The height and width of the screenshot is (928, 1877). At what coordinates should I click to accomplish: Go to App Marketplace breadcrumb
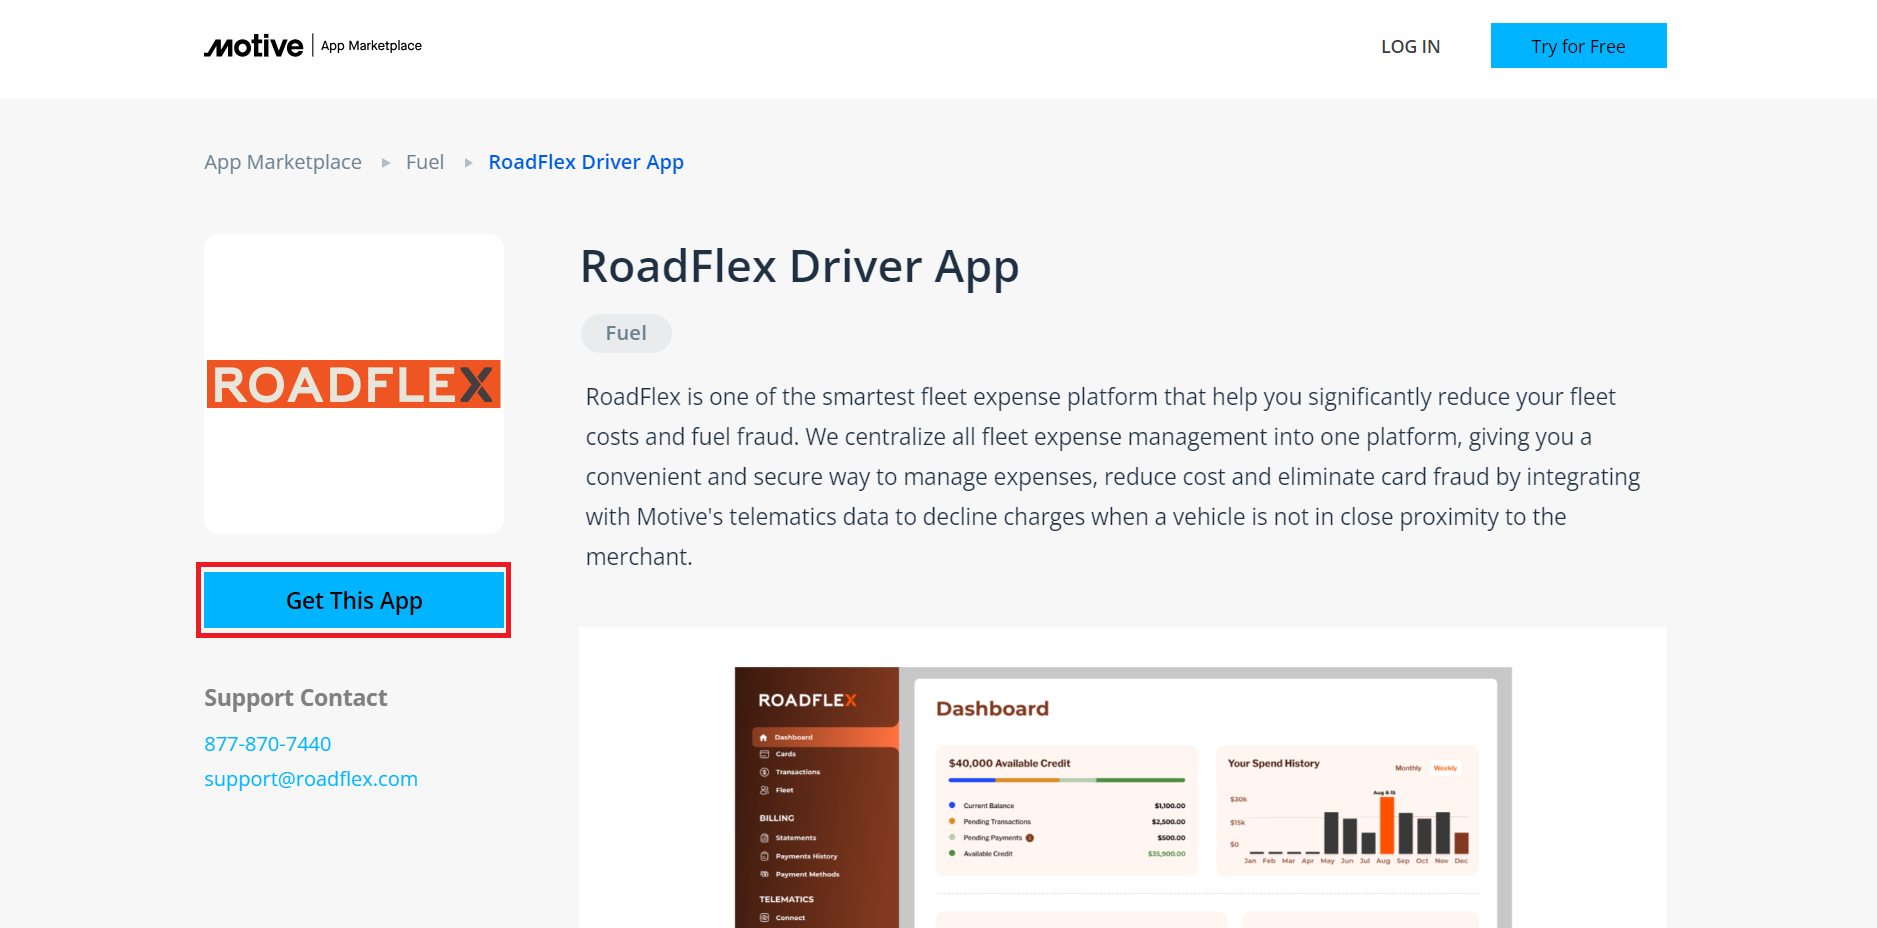click(283, 162)
